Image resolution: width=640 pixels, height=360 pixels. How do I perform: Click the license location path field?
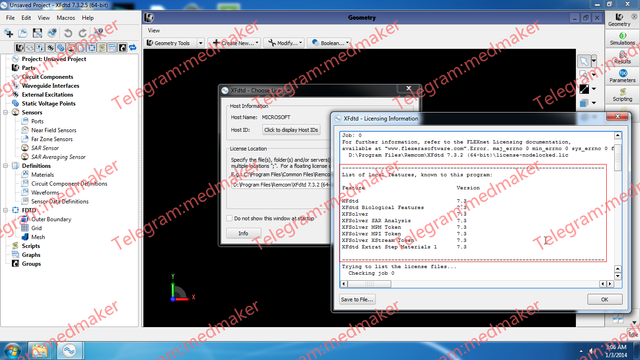pos(281,185)
